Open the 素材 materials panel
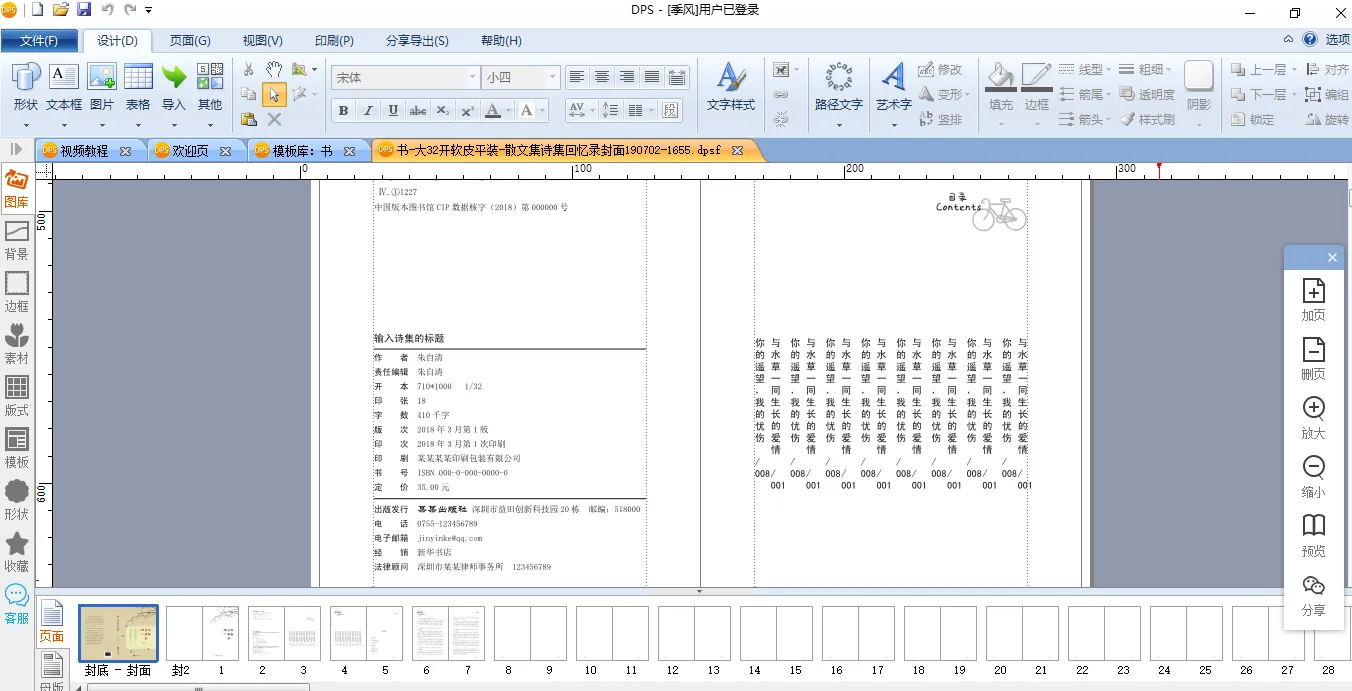1352x691 pixels. coord(17,344)
